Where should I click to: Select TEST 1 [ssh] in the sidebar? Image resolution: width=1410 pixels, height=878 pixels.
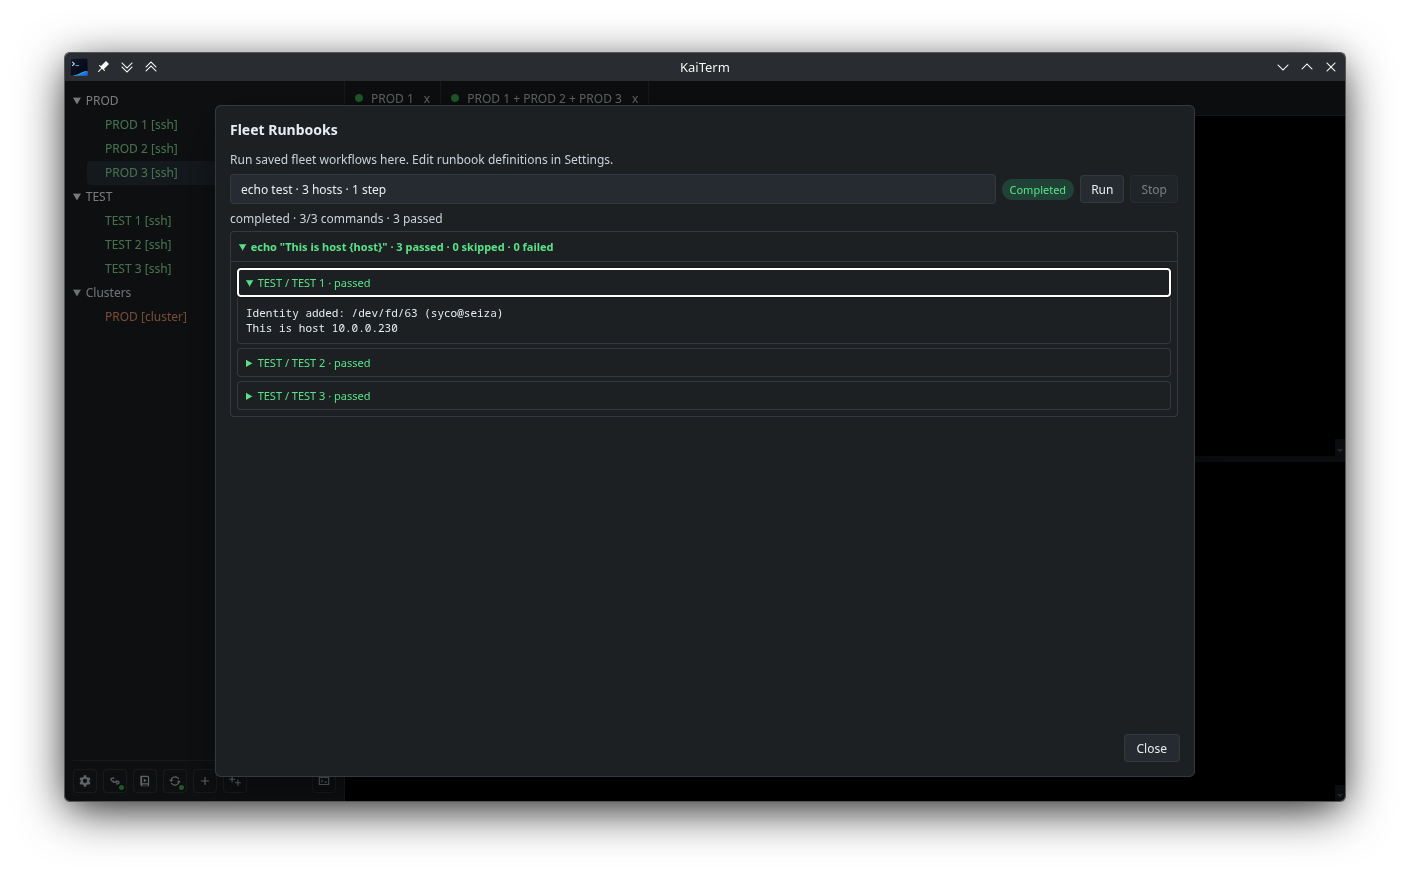[x=138, y=221]
